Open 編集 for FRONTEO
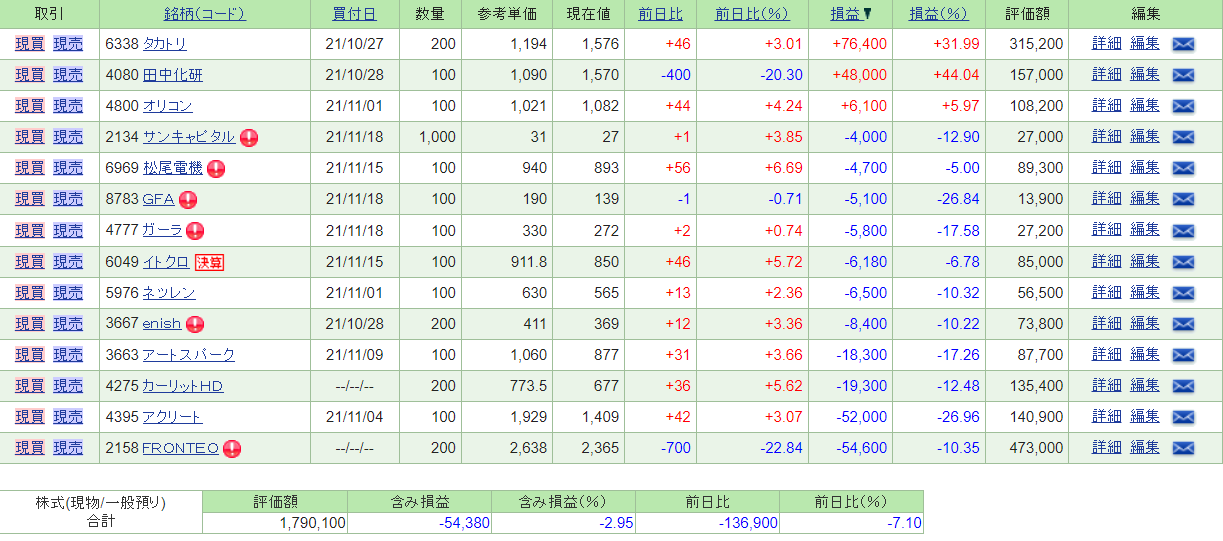The image size is (1223, 541). point(1145,448)
